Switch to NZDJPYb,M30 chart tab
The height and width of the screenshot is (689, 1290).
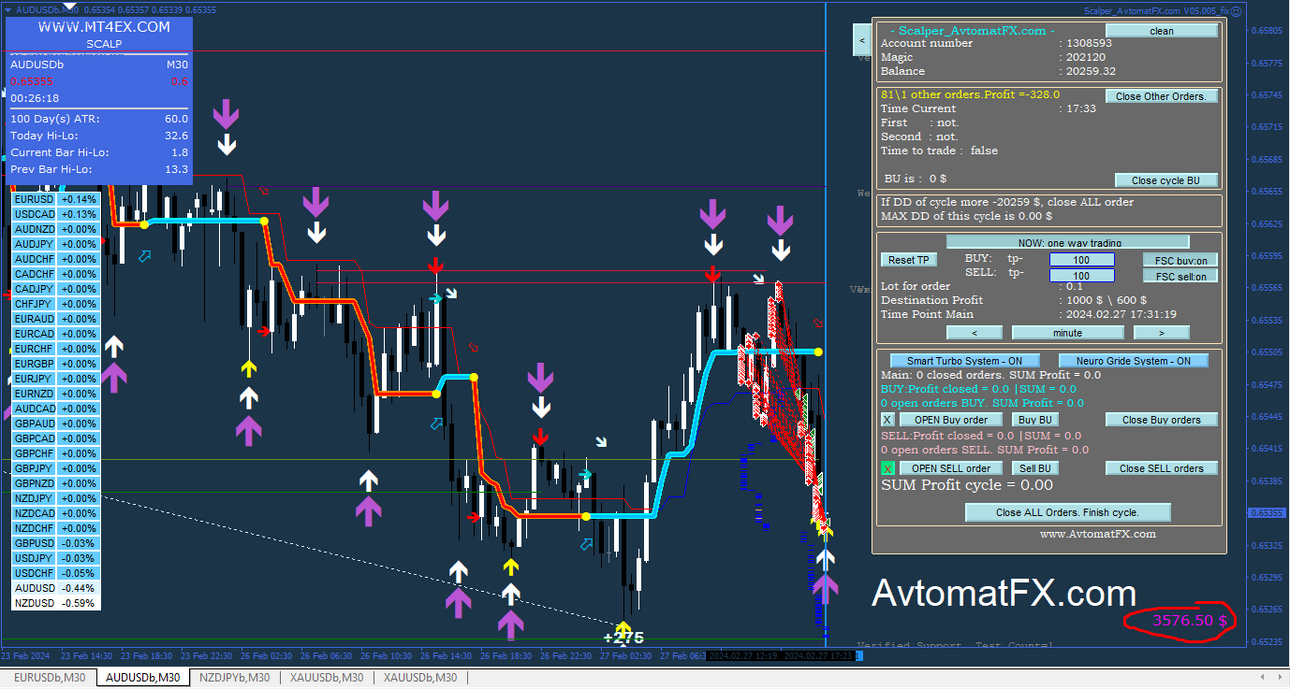tap(234, 678)
